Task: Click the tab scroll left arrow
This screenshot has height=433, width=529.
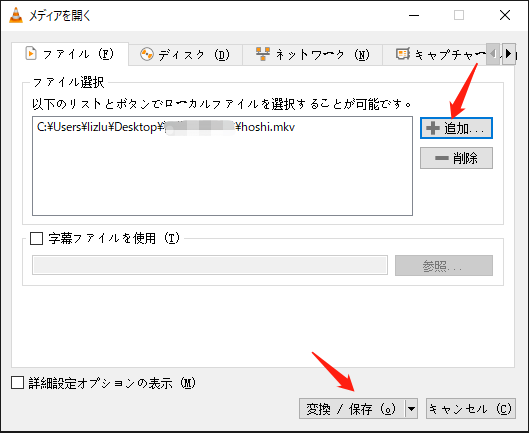Action: click(x=494, y=54)
